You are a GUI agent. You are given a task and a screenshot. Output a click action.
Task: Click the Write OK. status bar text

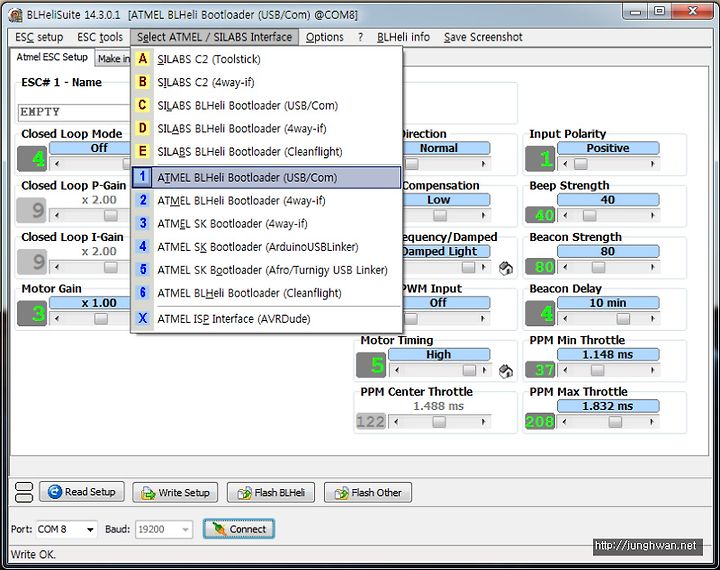(x=33, y=554)
